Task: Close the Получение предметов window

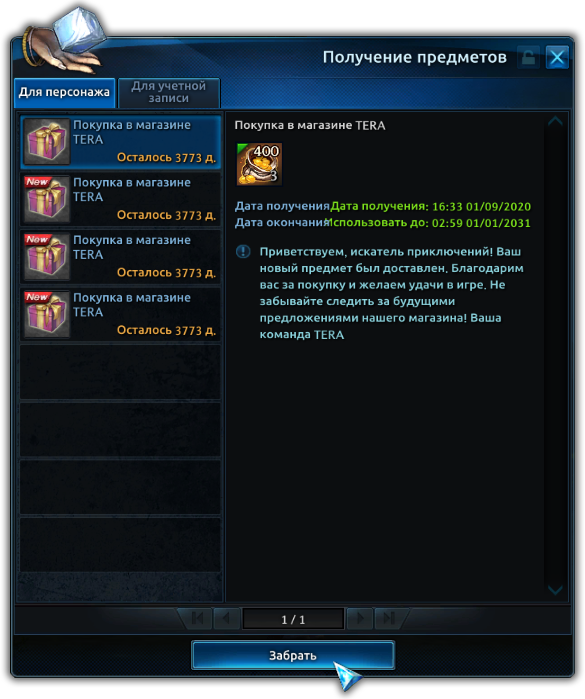Action: [x=557, y=57]
